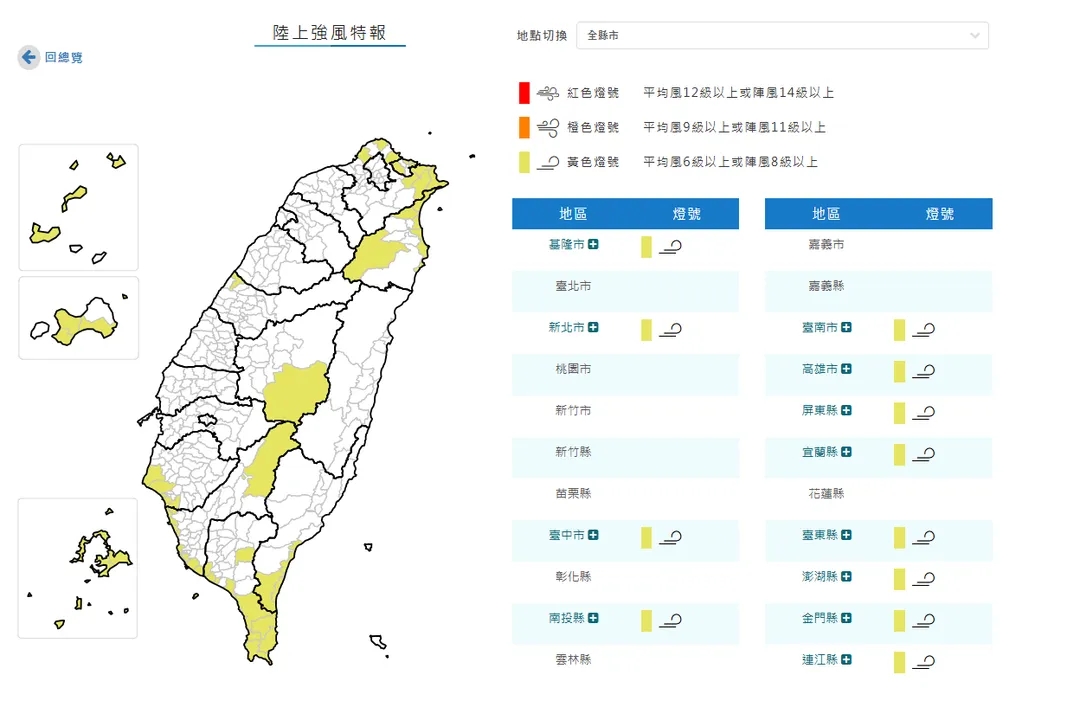Expand 連江縣 with its plus icon
The width and height of the screenshot is (1080, 720).
point(847,659)
